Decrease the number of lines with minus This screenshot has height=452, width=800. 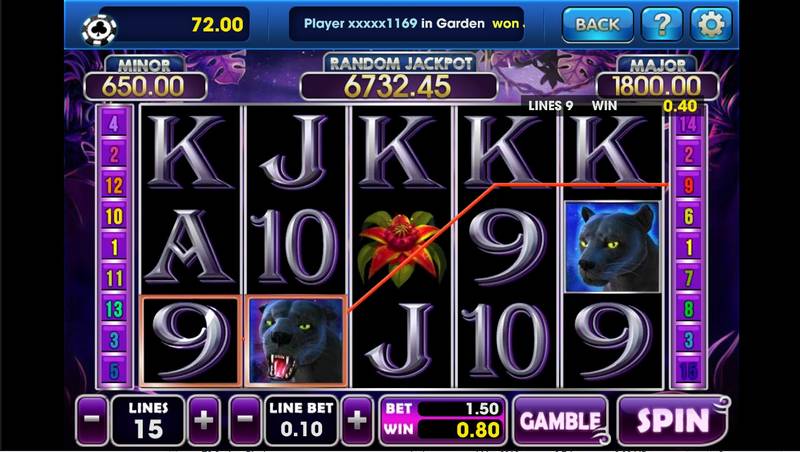(92, 420)
